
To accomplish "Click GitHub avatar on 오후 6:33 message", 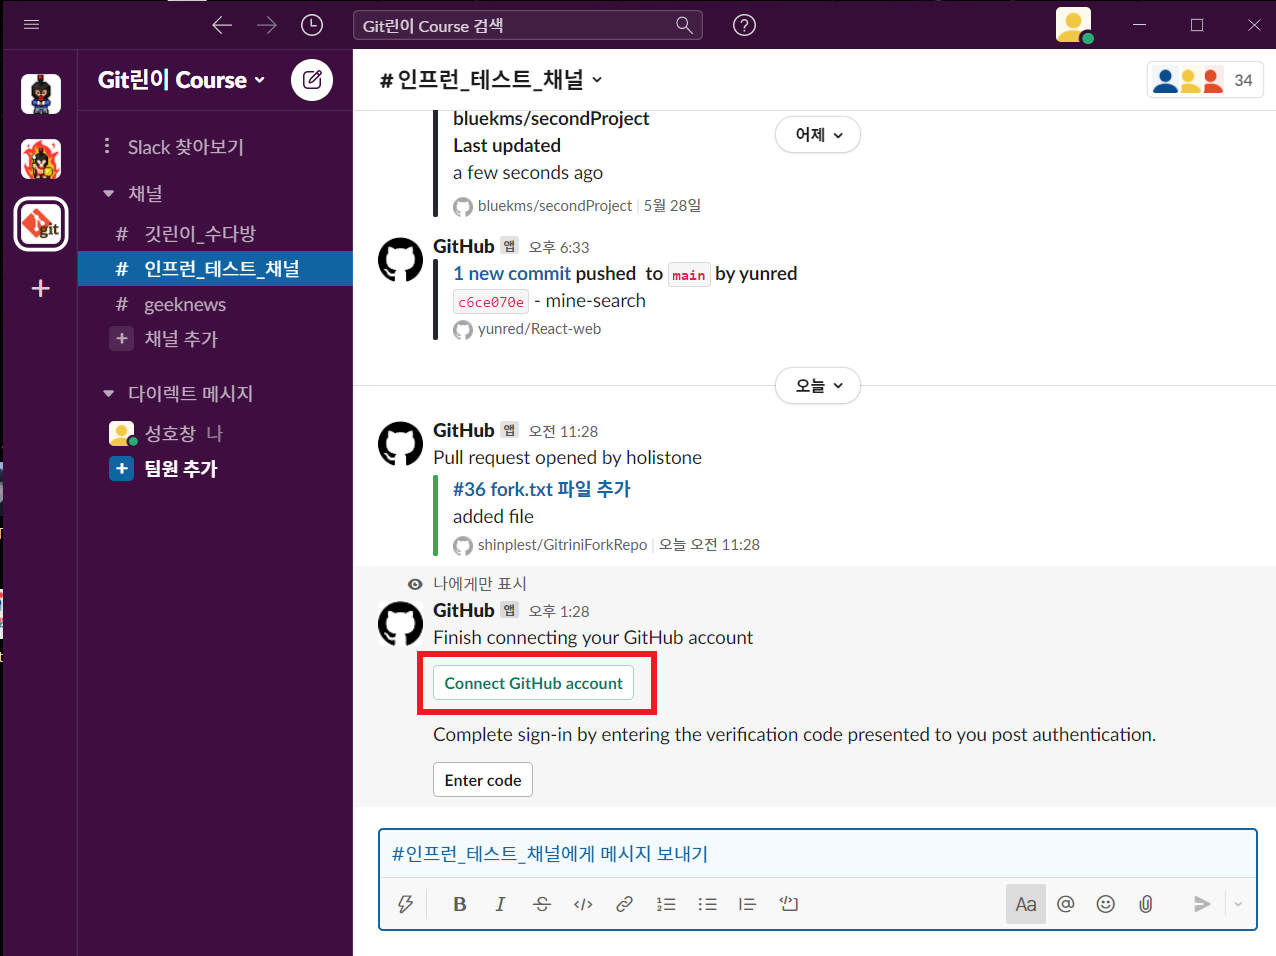I will [x=400, y=260].
